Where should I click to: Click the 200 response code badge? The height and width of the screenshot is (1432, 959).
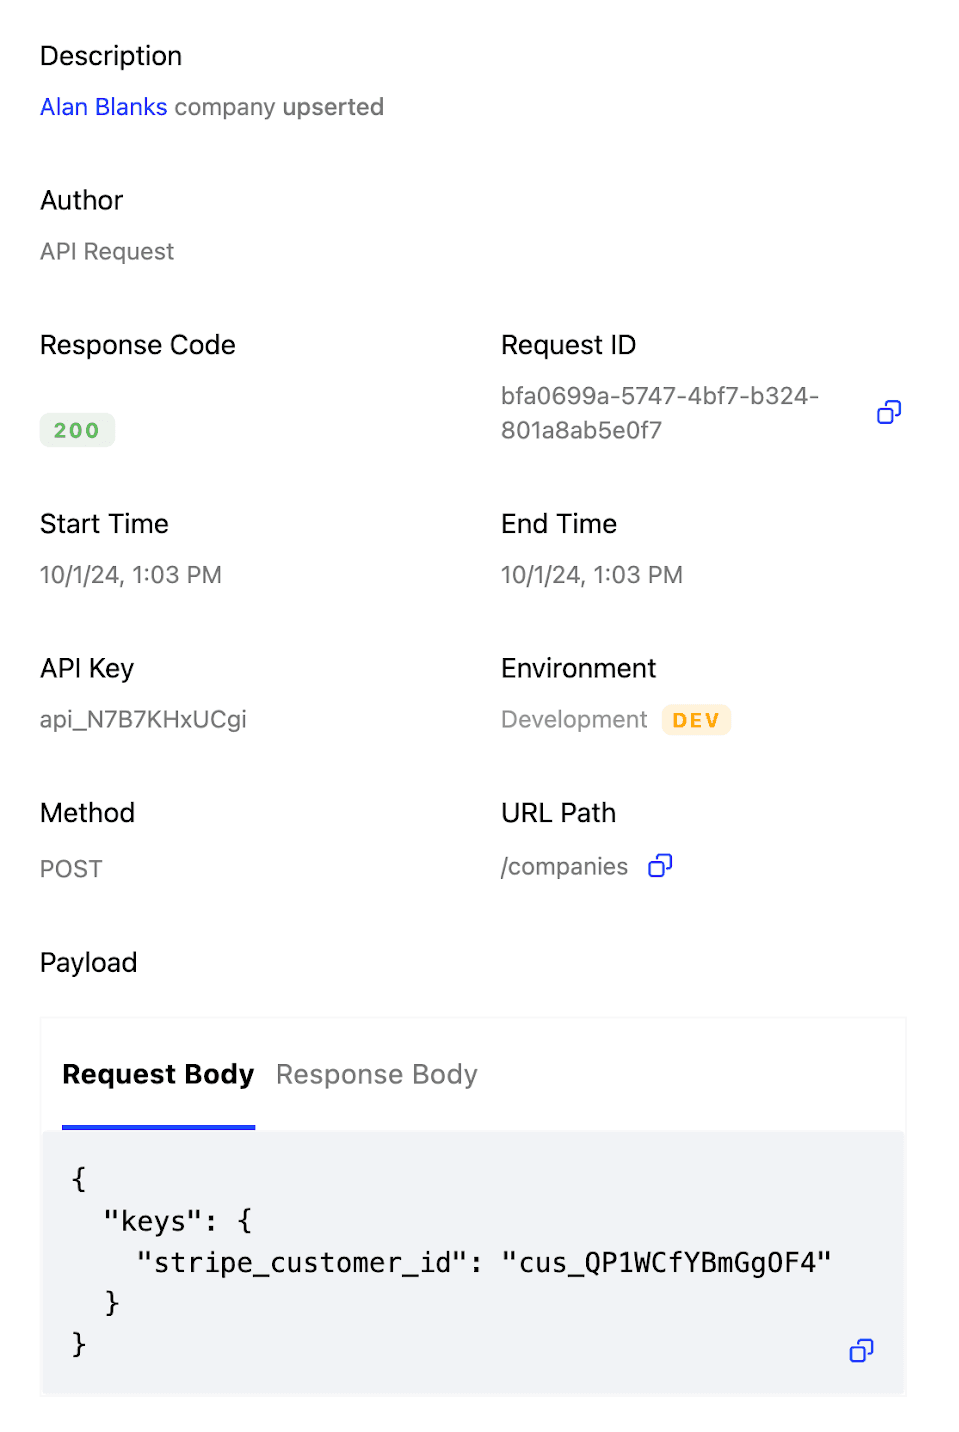tap(77, 430)
